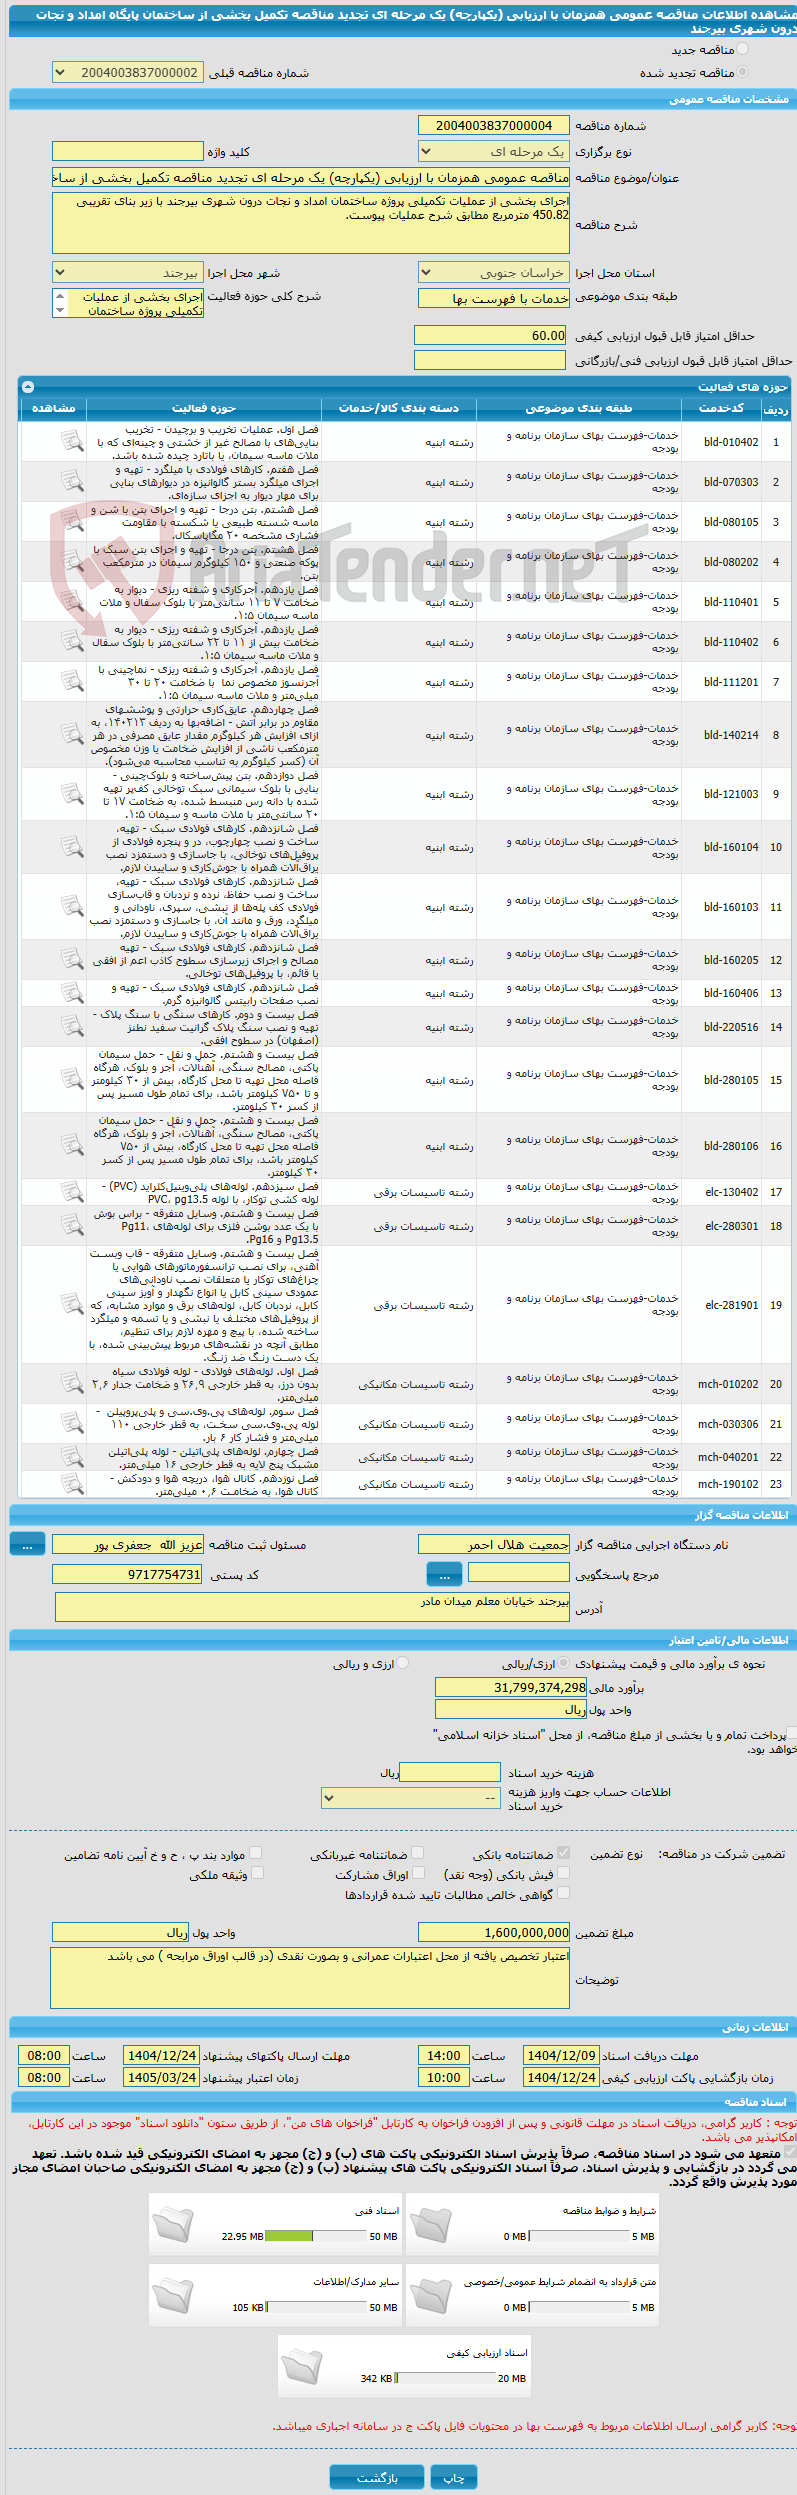
Task: Click ellipsis button beside مرجع پاسخگویی
Action: (444, 1574)
